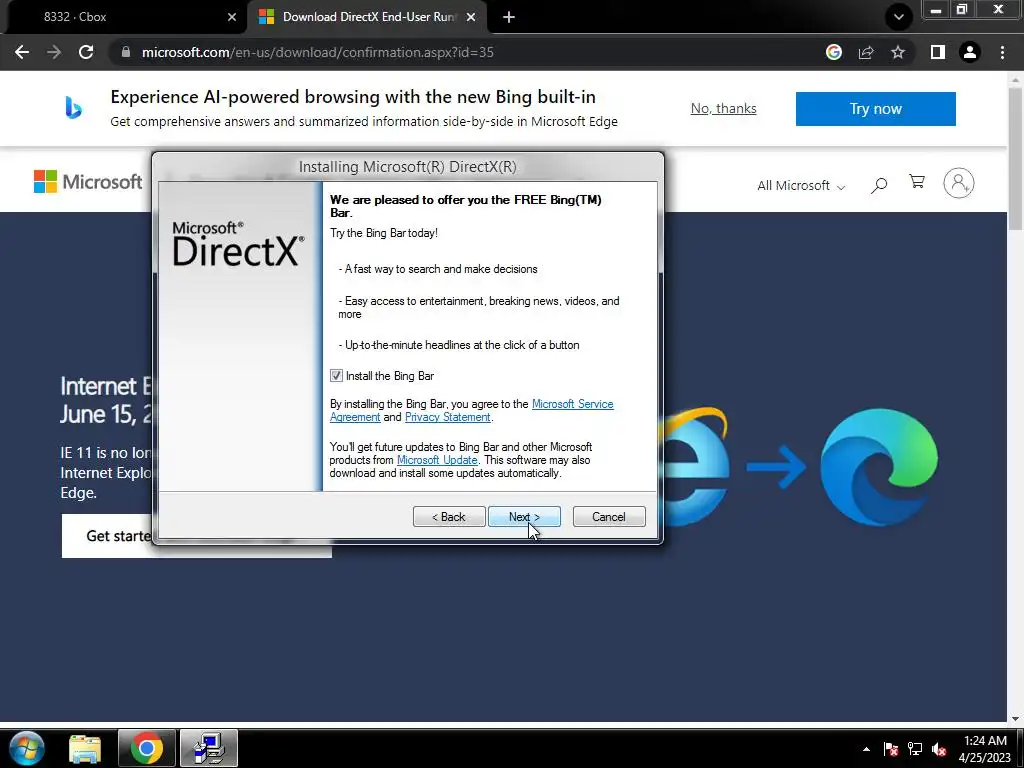Click the share page icon
The width and height of the screenshot is (1024, 768).
(x=866, y=52)
